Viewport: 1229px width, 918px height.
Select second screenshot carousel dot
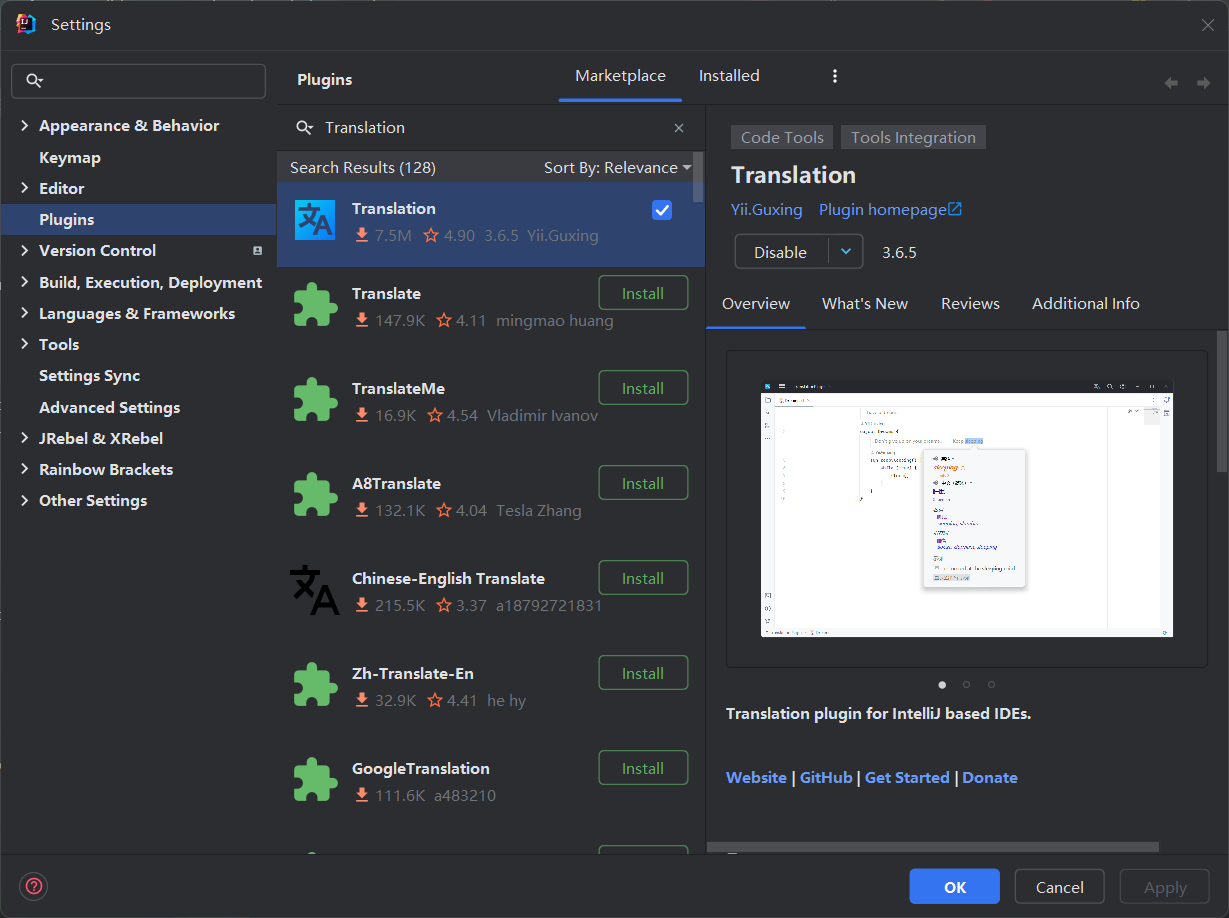(966, 685)
